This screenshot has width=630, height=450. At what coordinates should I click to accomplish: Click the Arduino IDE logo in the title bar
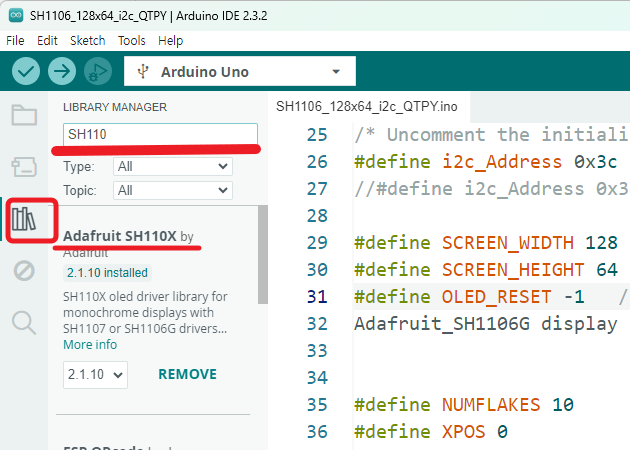point(16,16)
